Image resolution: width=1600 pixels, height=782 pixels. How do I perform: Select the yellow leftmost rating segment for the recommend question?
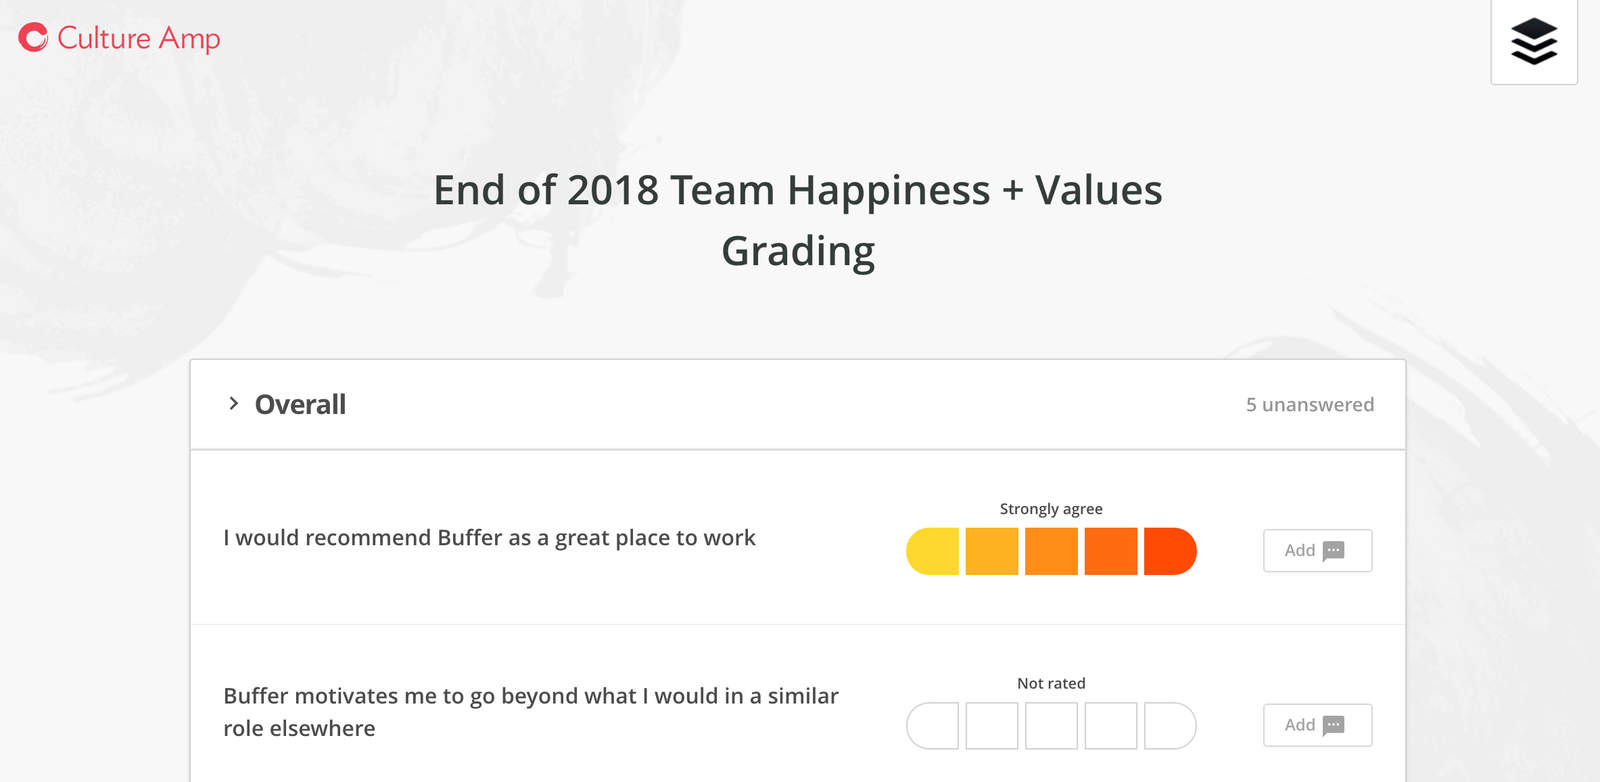[932, 551]
